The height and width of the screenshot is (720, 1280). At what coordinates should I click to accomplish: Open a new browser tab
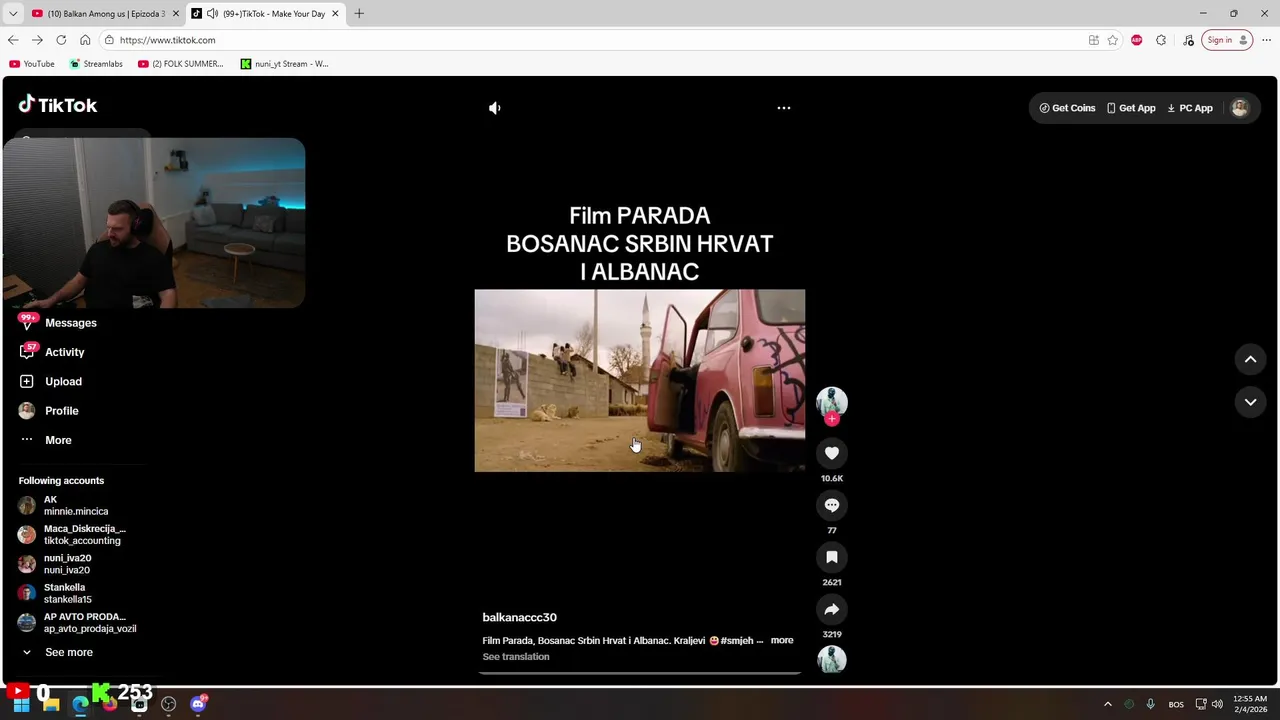pyautogui.click(x=359, y=13)
